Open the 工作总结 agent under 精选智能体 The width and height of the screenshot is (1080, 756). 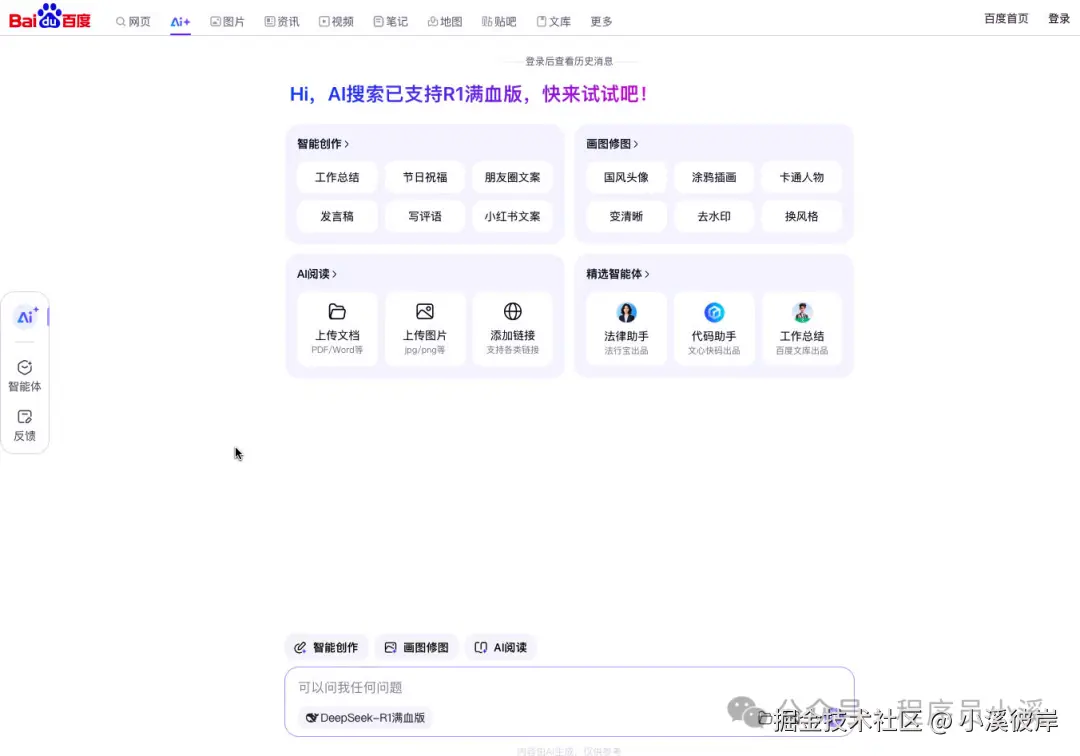[x=801, y=329]
